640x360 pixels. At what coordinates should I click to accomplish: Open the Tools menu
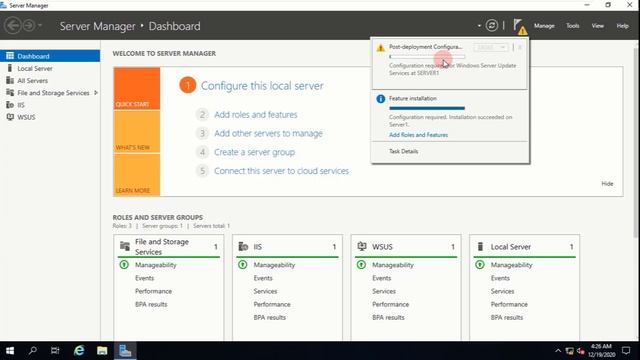pyautogui.click(x=572, y=26)
